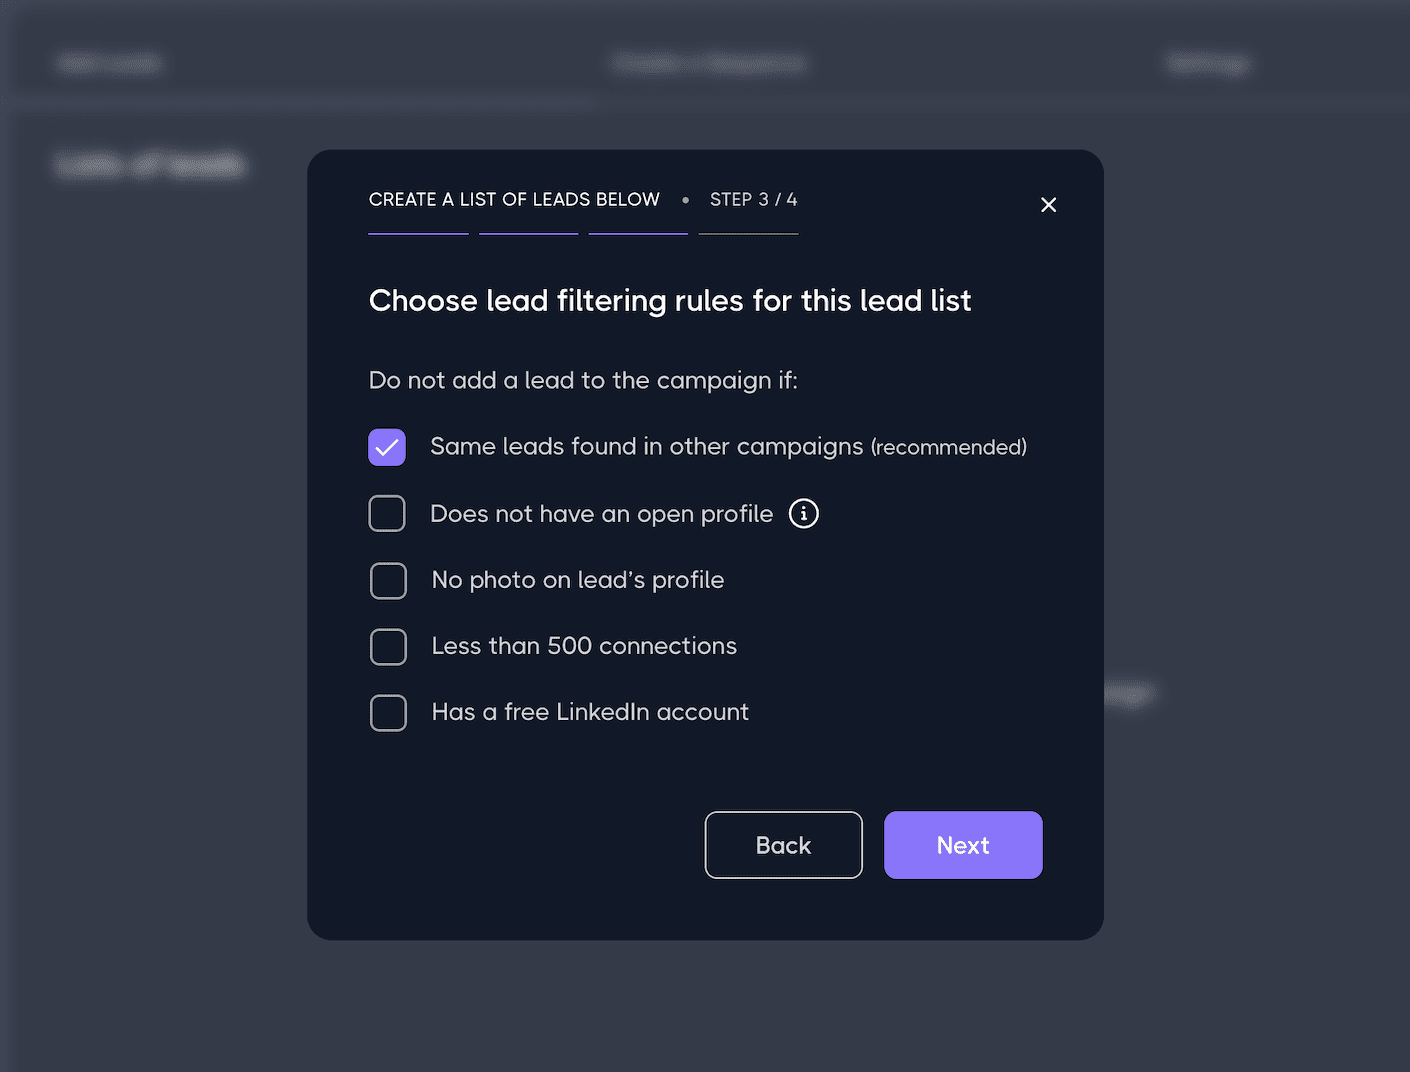The height and width of the screenshot is (1072, 1410).
Task: Click the third step progress segment
Action: tap(638, 233)
